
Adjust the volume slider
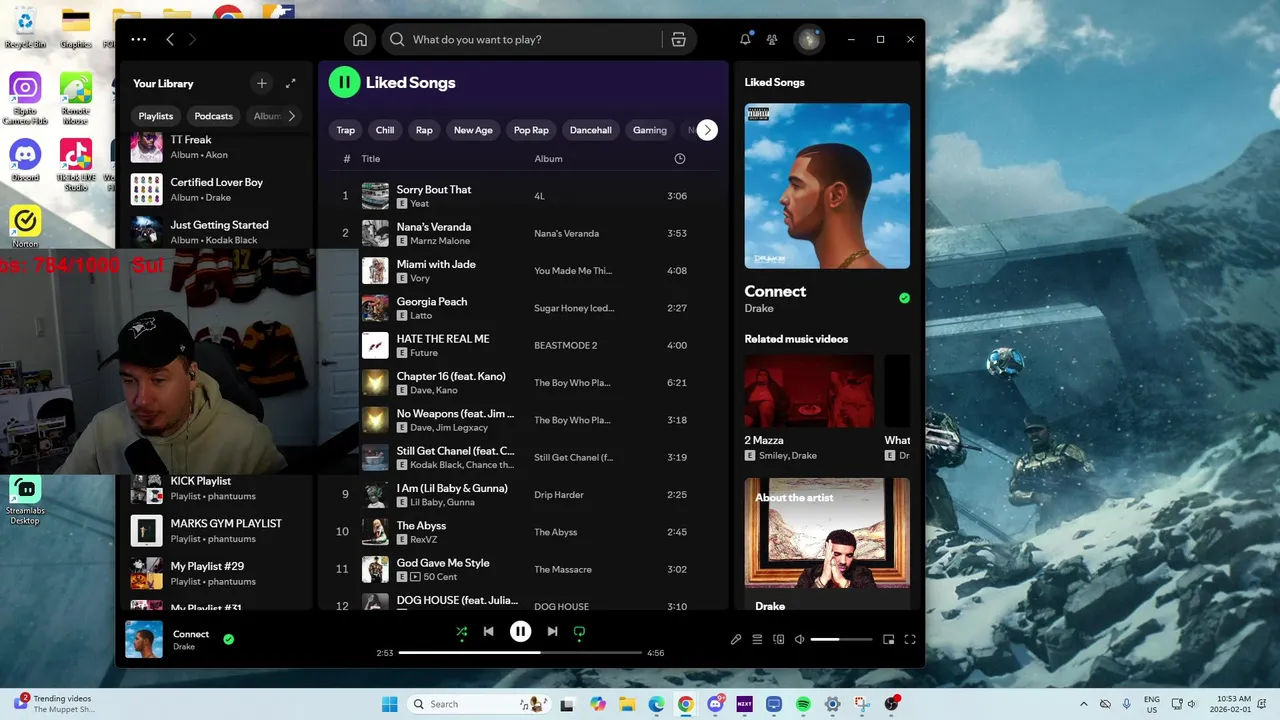pos(839,639)
